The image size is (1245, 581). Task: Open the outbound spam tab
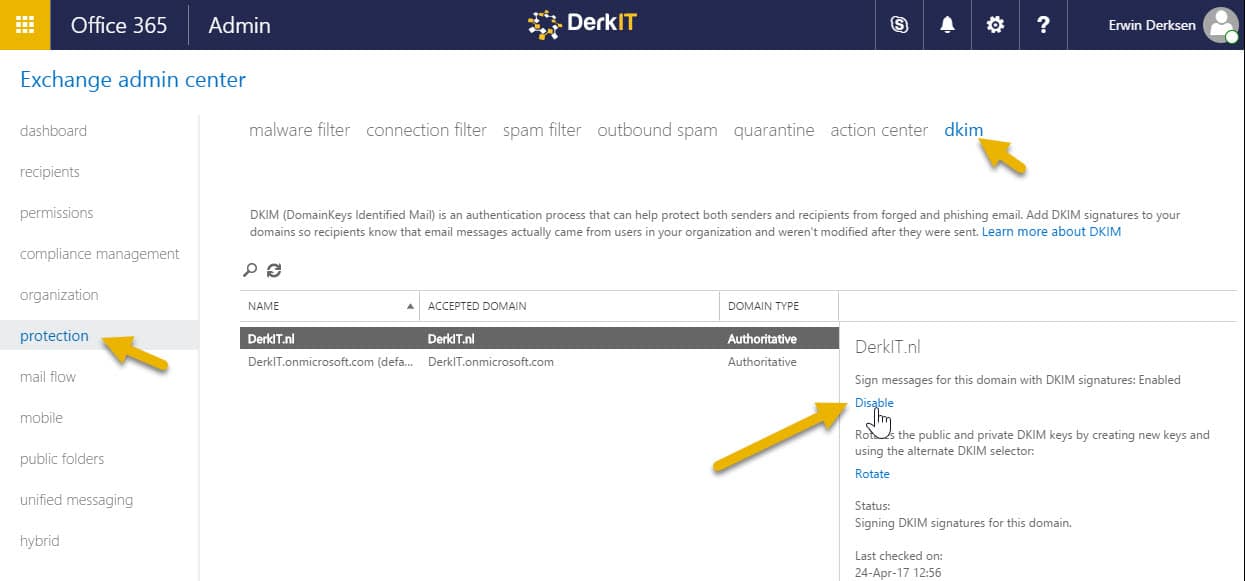pos(657,130)
